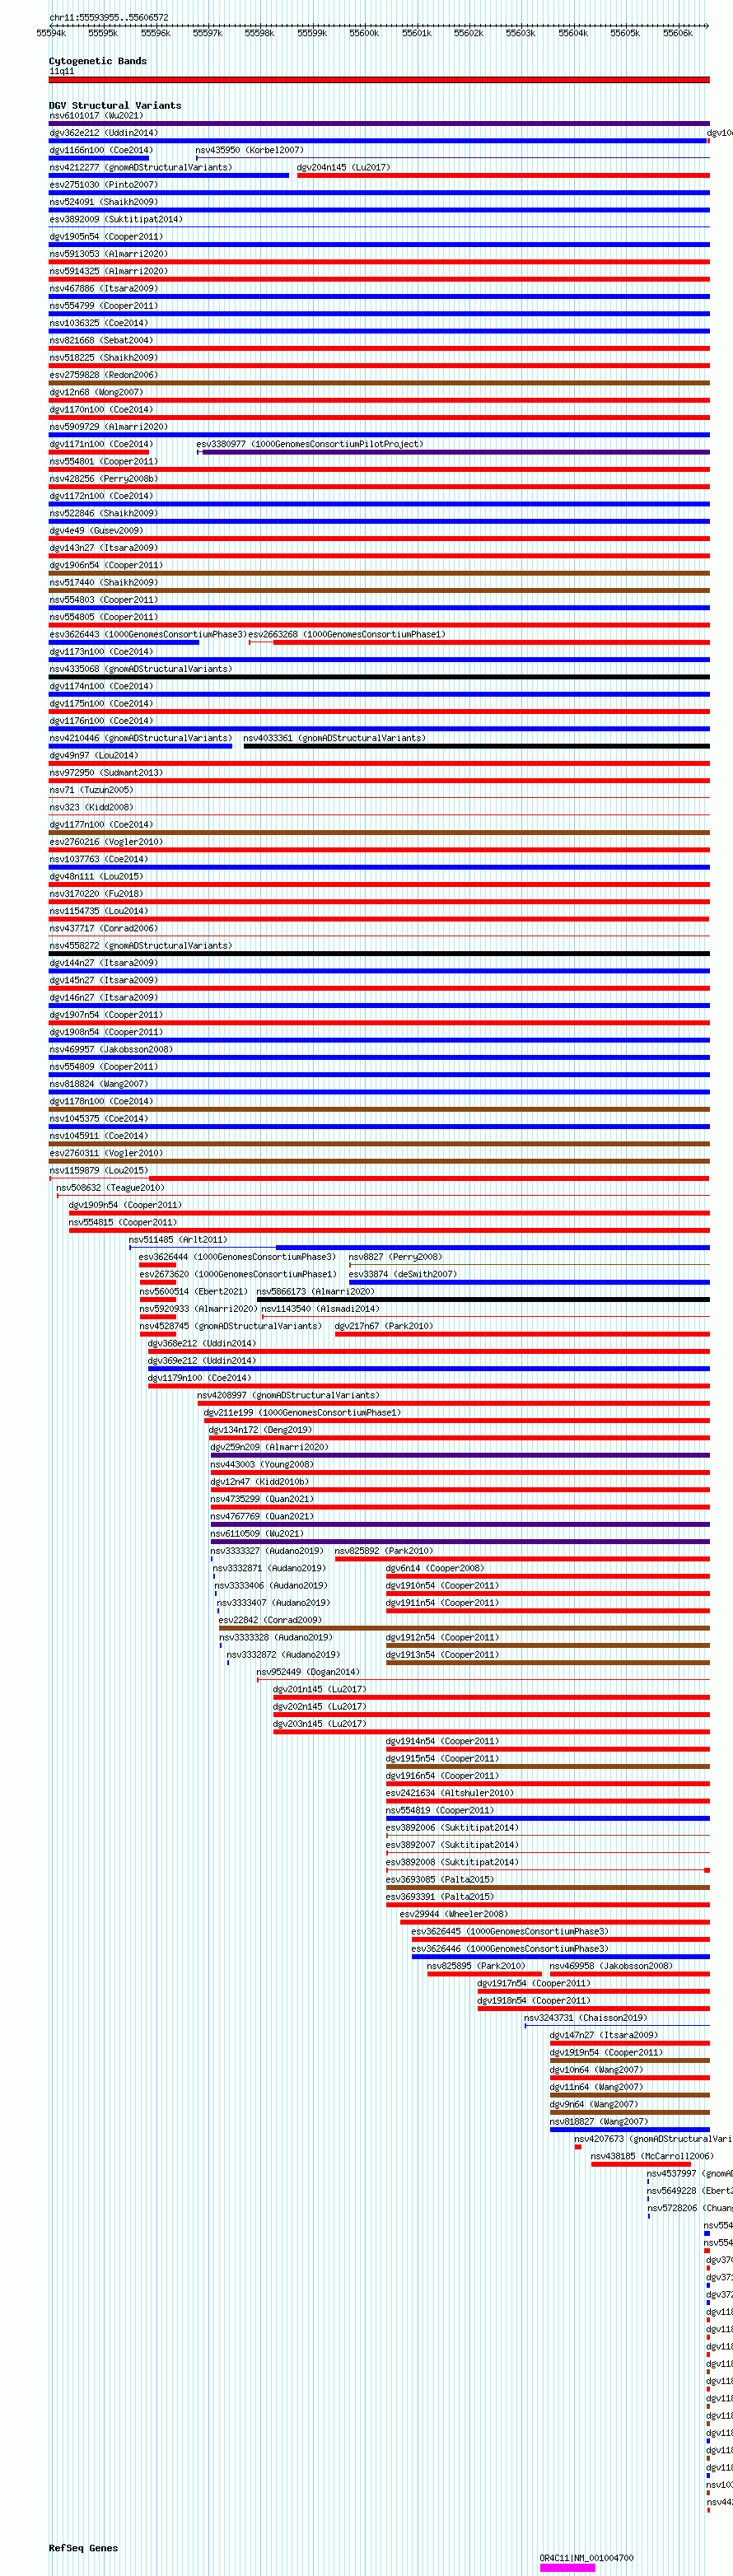Click the 55600k ruler tick label
Image resolution: width=733 pixels, height=2576 pixels.
[x=364, y=33]
